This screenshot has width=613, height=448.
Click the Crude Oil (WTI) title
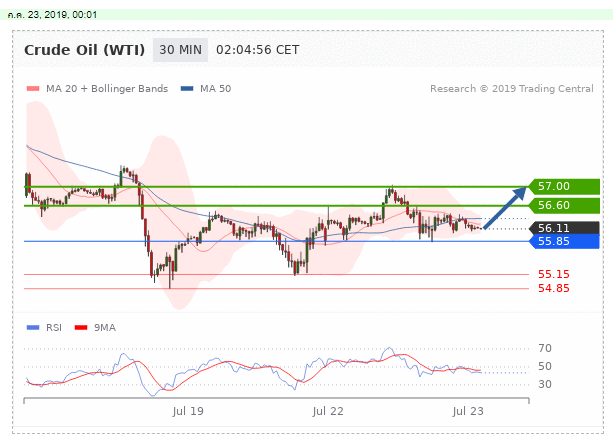[x=84, y=50]
